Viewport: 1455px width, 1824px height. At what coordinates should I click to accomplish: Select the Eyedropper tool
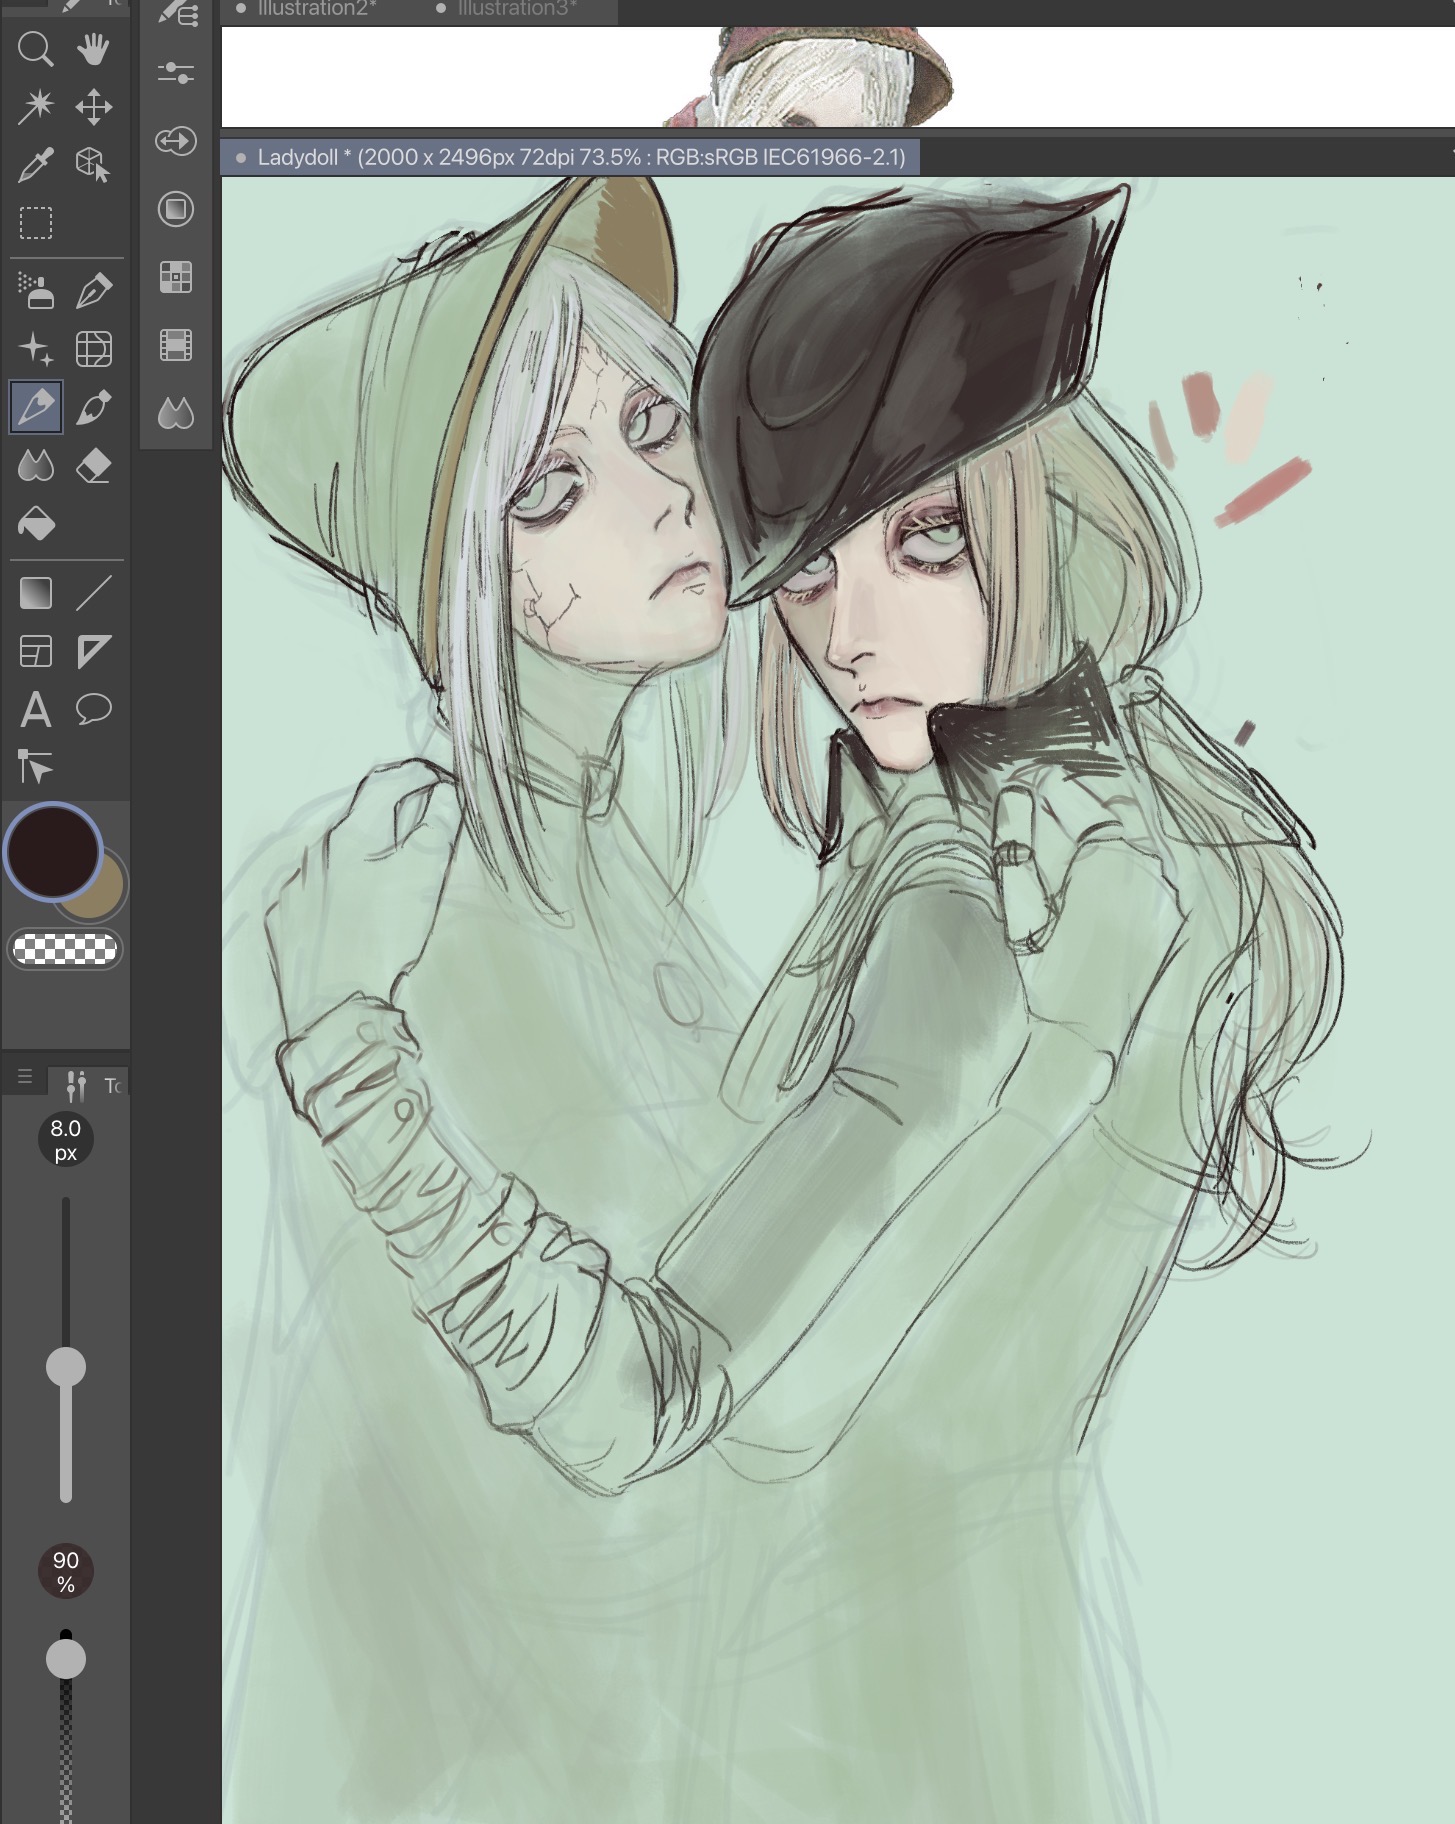click(36, 165)
